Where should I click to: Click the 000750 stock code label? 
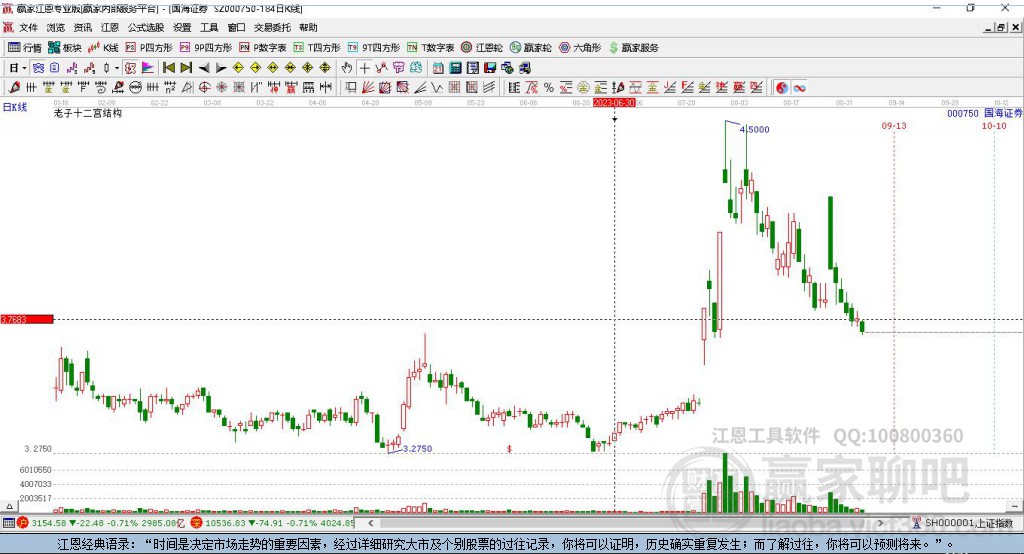(963, 114)
